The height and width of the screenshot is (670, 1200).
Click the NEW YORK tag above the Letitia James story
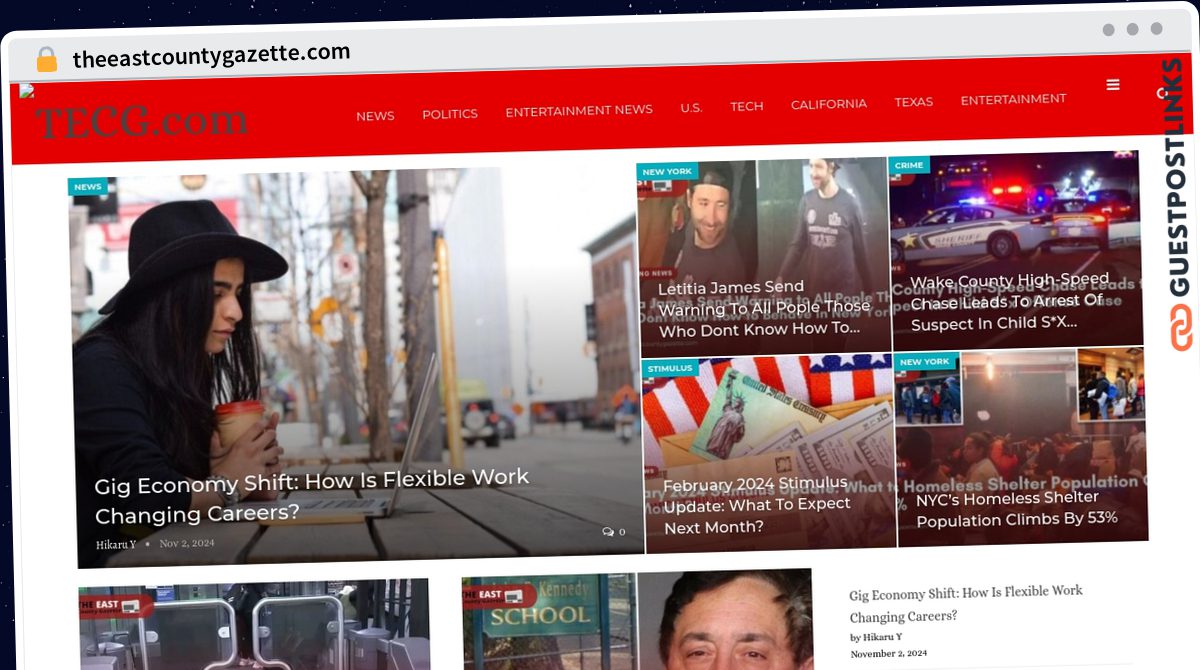pyautogui.click(x=667, y=172)
